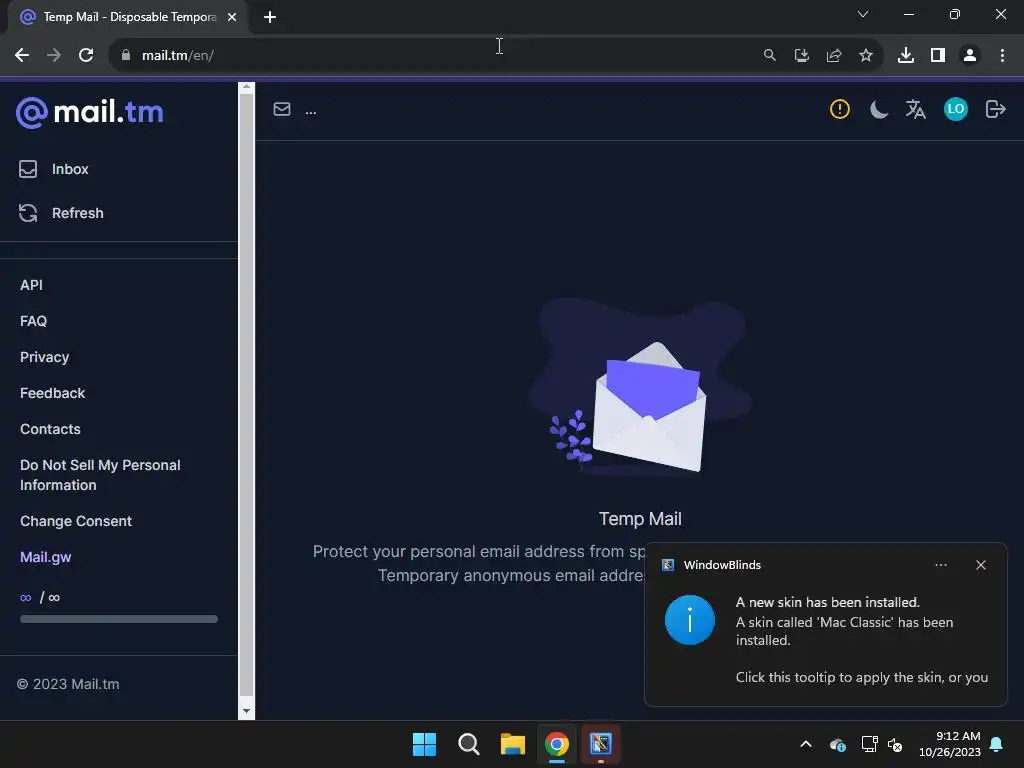Dismiss the WindowBlinds notification

981,565
